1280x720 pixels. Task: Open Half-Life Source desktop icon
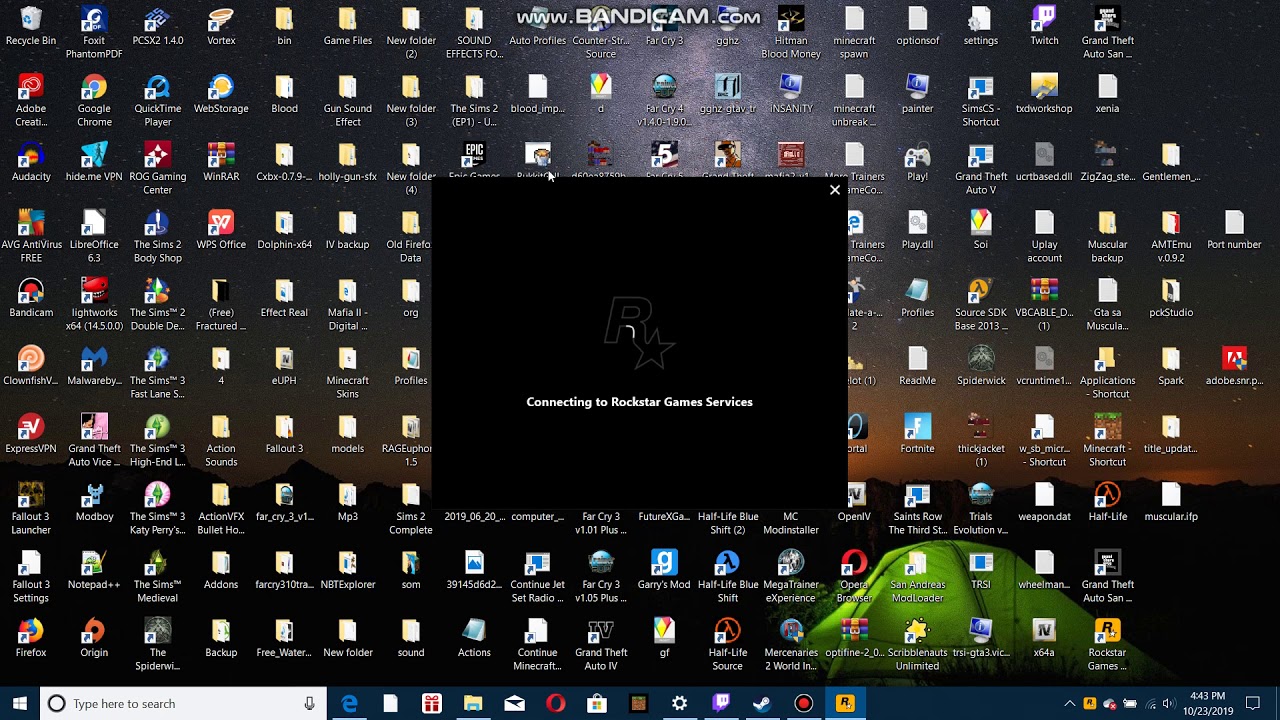pos(727,645)
